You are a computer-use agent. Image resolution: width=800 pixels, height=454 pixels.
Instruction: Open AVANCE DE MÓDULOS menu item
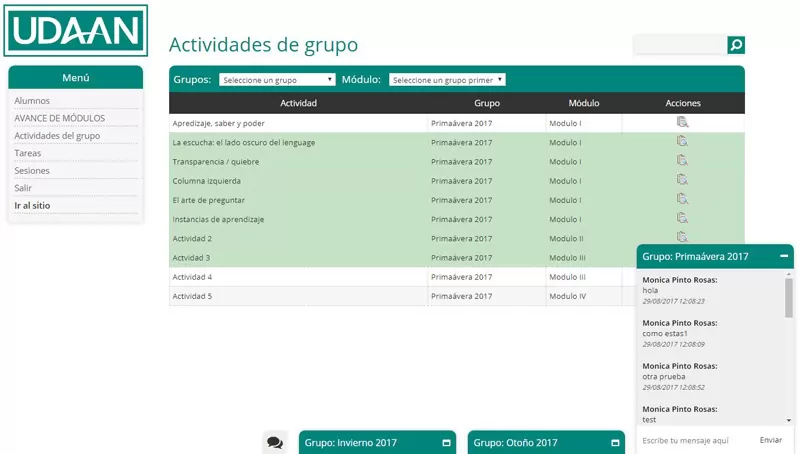pos(59,118)
